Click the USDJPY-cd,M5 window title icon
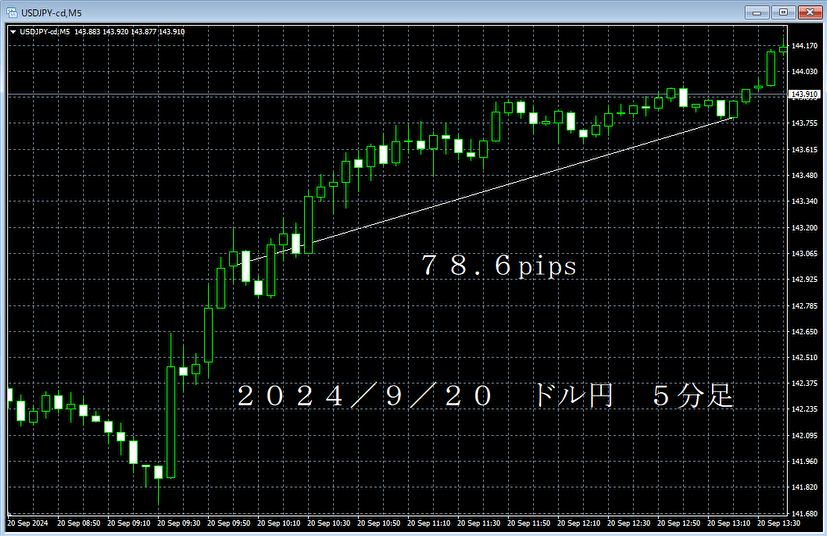This screenshot has height=536, width=827. point(12,12)
